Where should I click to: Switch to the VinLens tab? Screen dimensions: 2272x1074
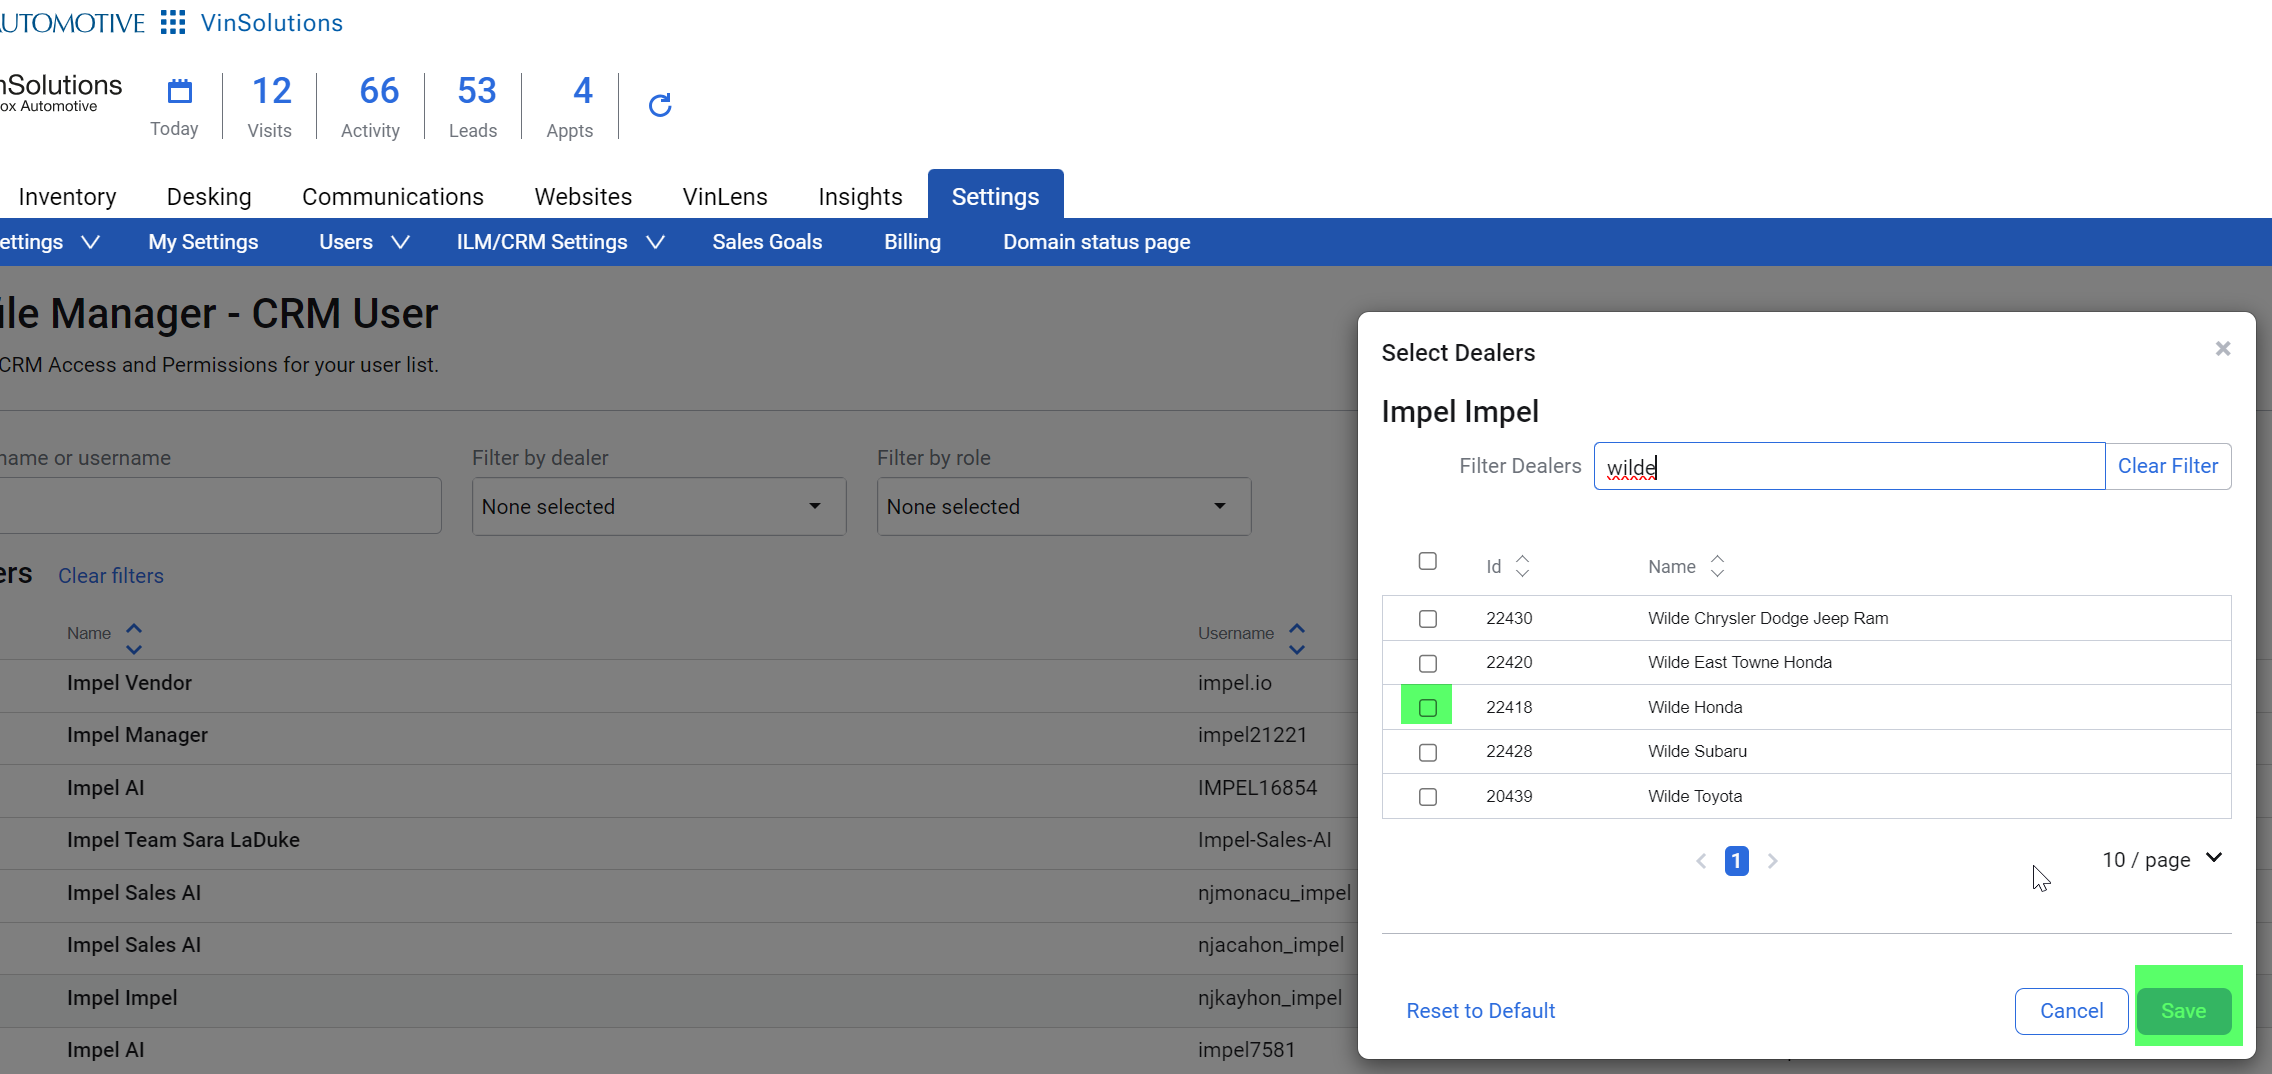pos(725,196)
